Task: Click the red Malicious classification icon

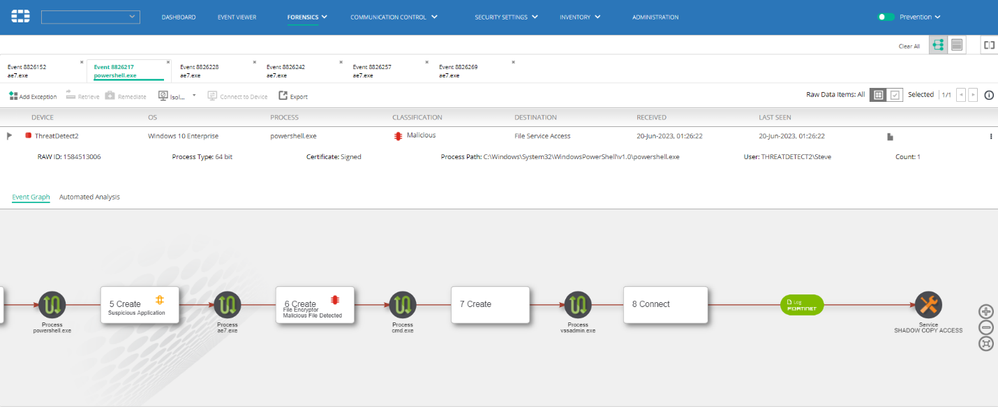Action: coord(398,136)
